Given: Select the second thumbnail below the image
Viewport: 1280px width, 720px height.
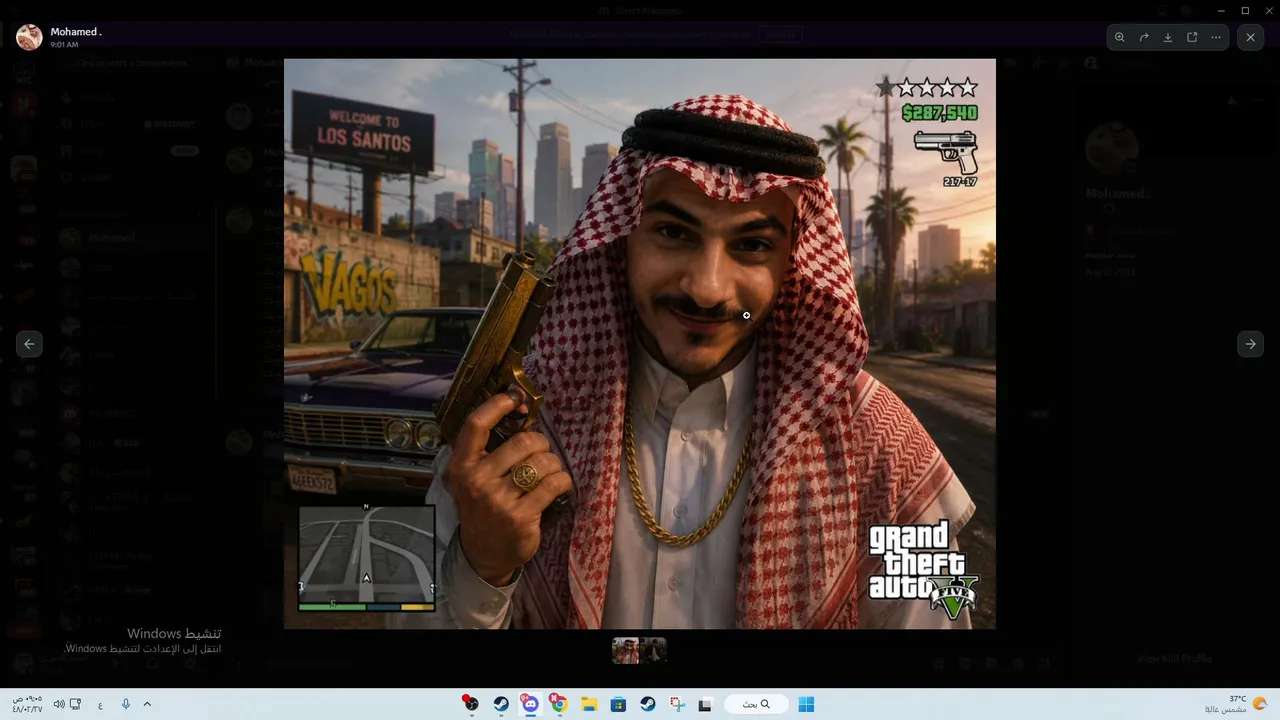Looking at the screenshot, I should click(653, 651).
